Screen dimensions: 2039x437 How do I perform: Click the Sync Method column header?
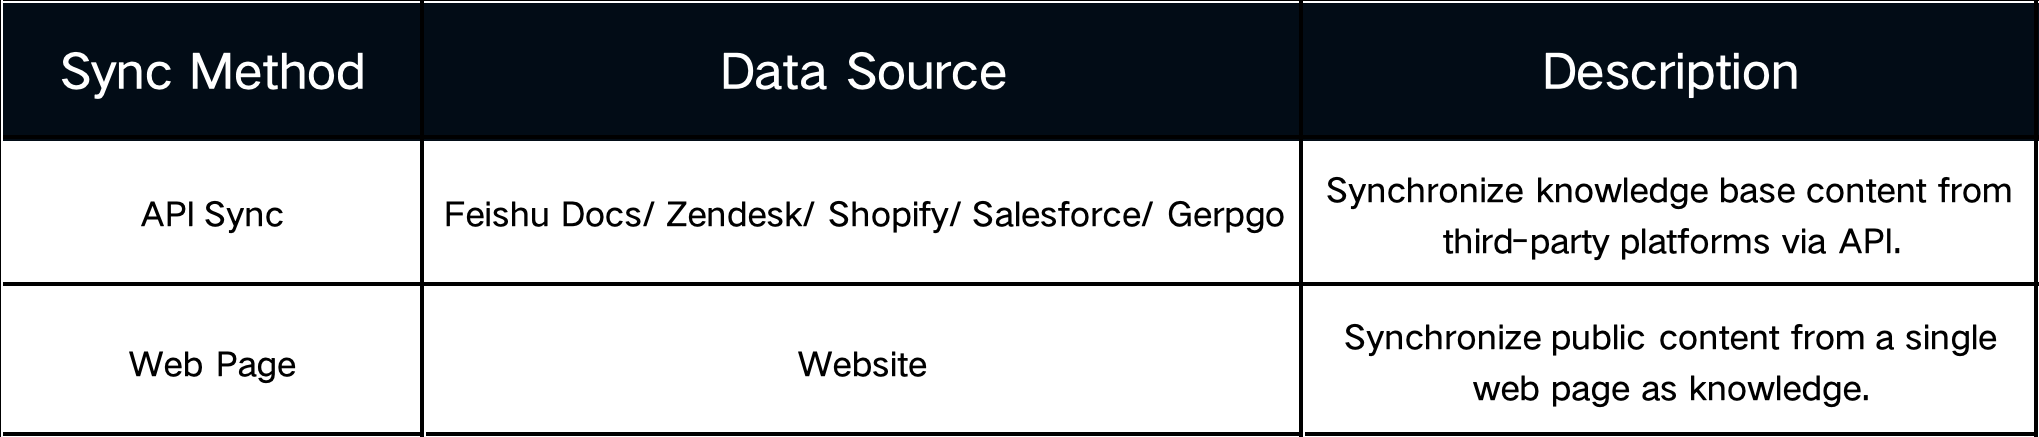coord(212,72)
